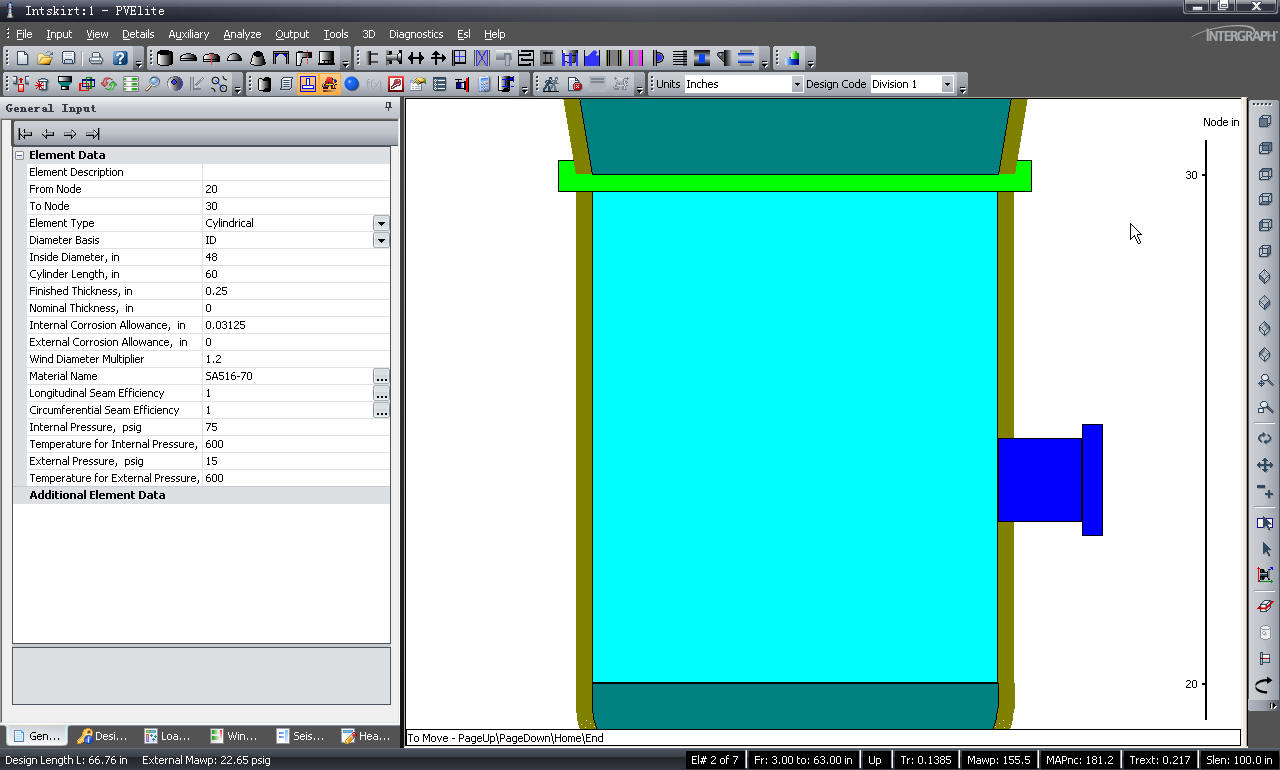Click the crossed-pattern packing detail icon
Image resolution: width=1280 pixels, height=770 pixels.
[x=481, y=58]
